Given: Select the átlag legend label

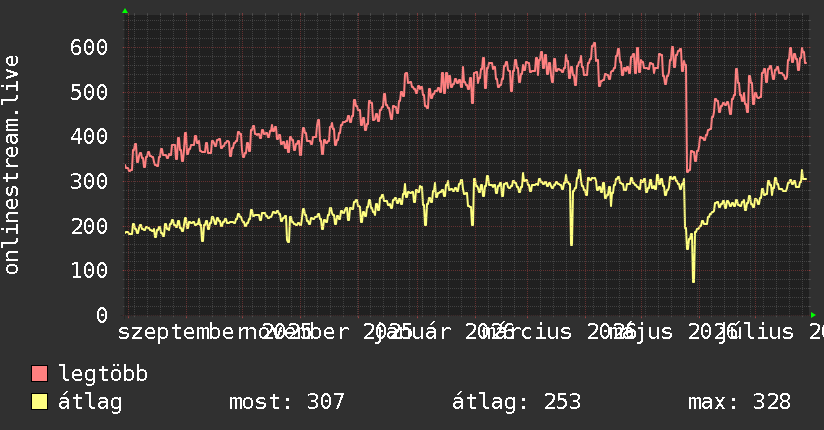Looking at the screenshot, I should click(90, 402).
